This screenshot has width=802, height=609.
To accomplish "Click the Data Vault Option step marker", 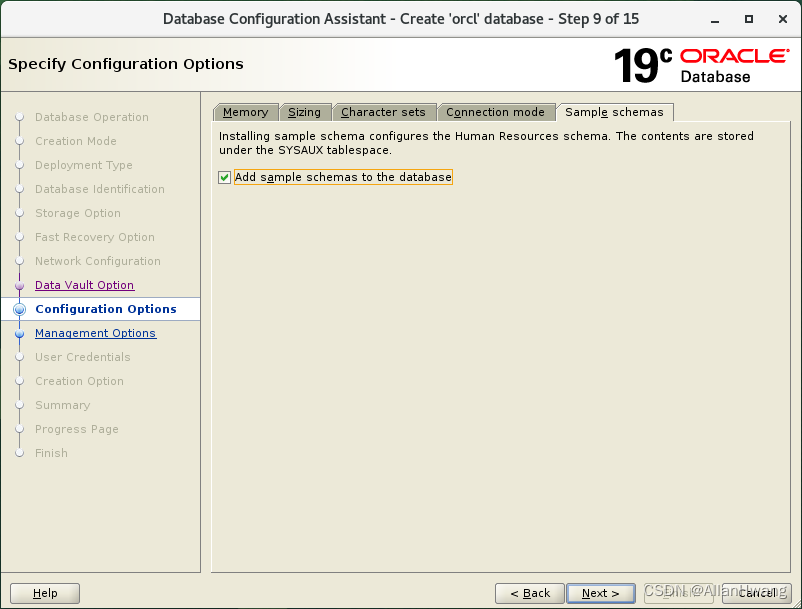I will [20, 285].
